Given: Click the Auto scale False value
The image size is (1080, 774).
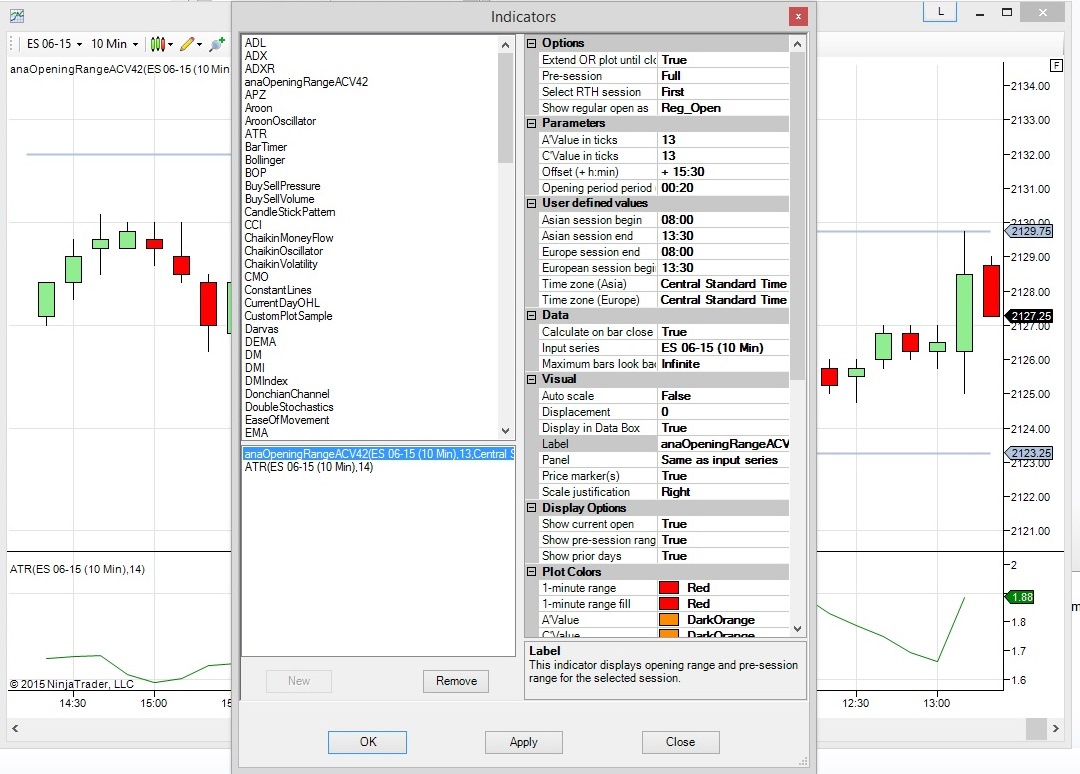Looking at the screenshot, I should point(723,396).
